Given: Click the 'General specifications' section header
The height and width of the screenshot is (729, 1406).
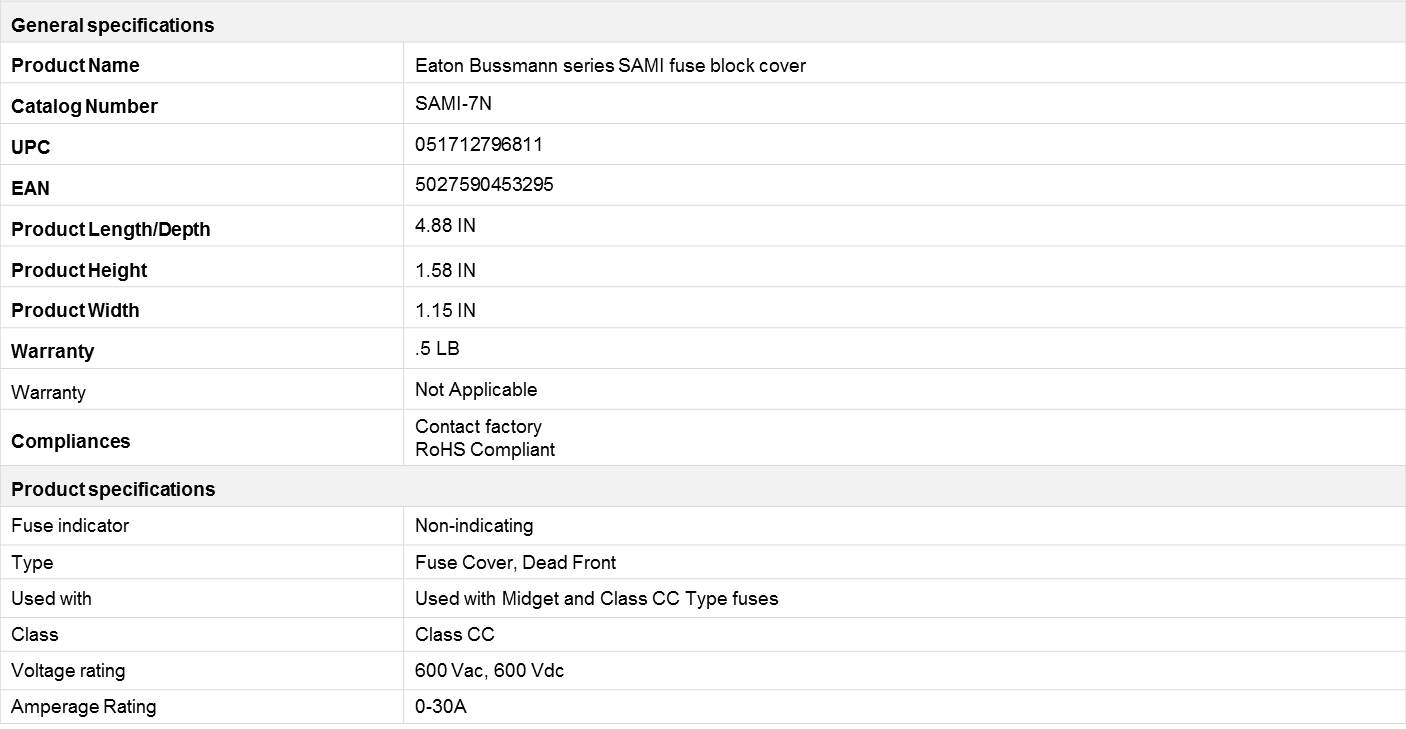Looking at the screenshot, I should pyautogui.click(x=112, y=25).
